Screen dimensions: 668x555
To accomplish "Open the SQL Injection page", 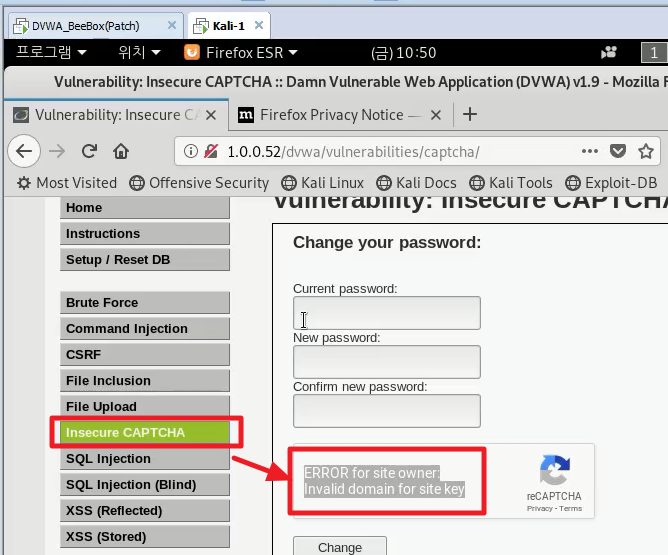I will tap(145, 458).
